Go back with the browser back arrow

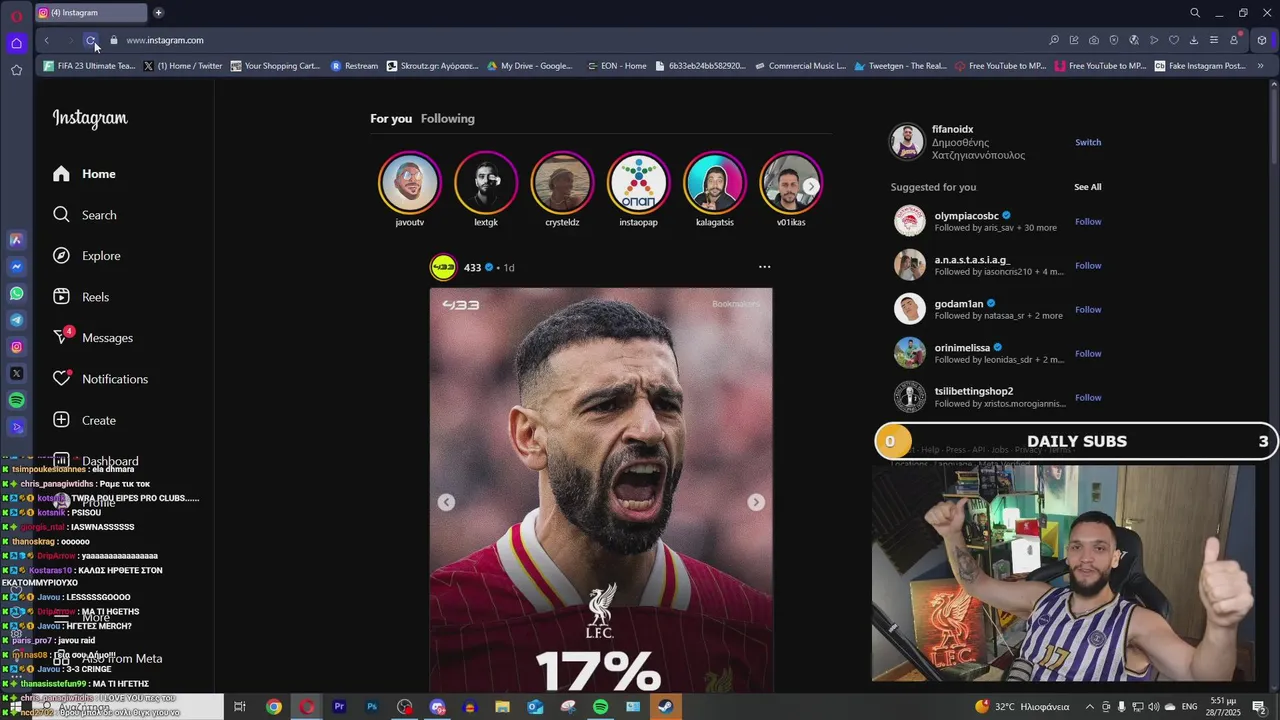[46, 40]
